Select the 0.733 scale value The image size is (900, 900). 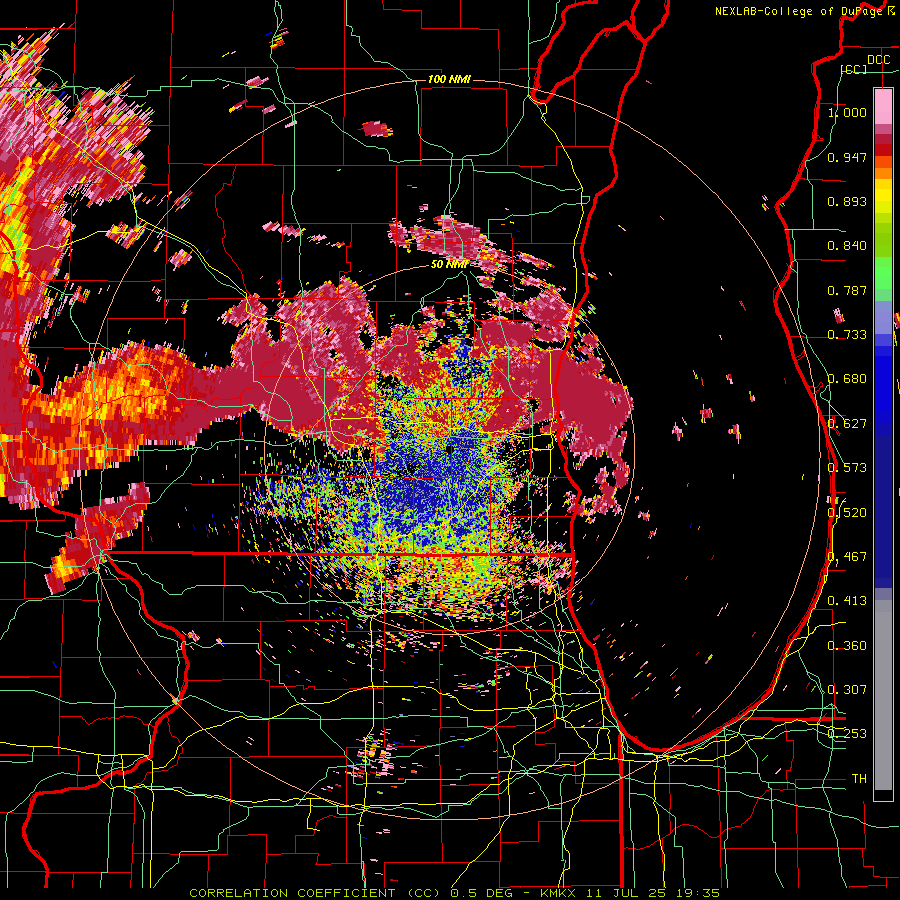pyautogui.click(x=847, y=335)
